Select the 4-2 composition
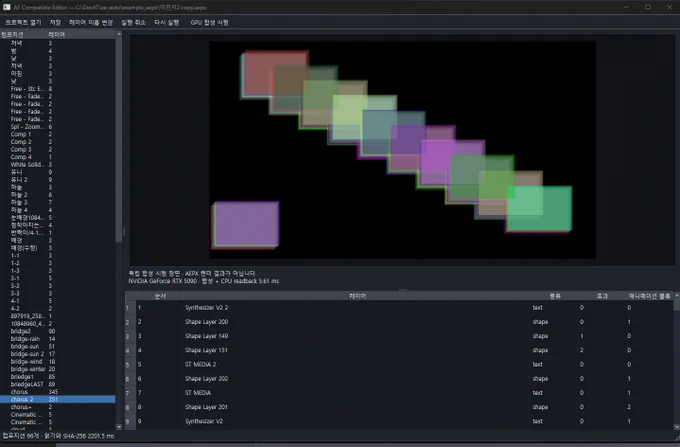Viewport: 680px width, 447px height. coord(58,309)
